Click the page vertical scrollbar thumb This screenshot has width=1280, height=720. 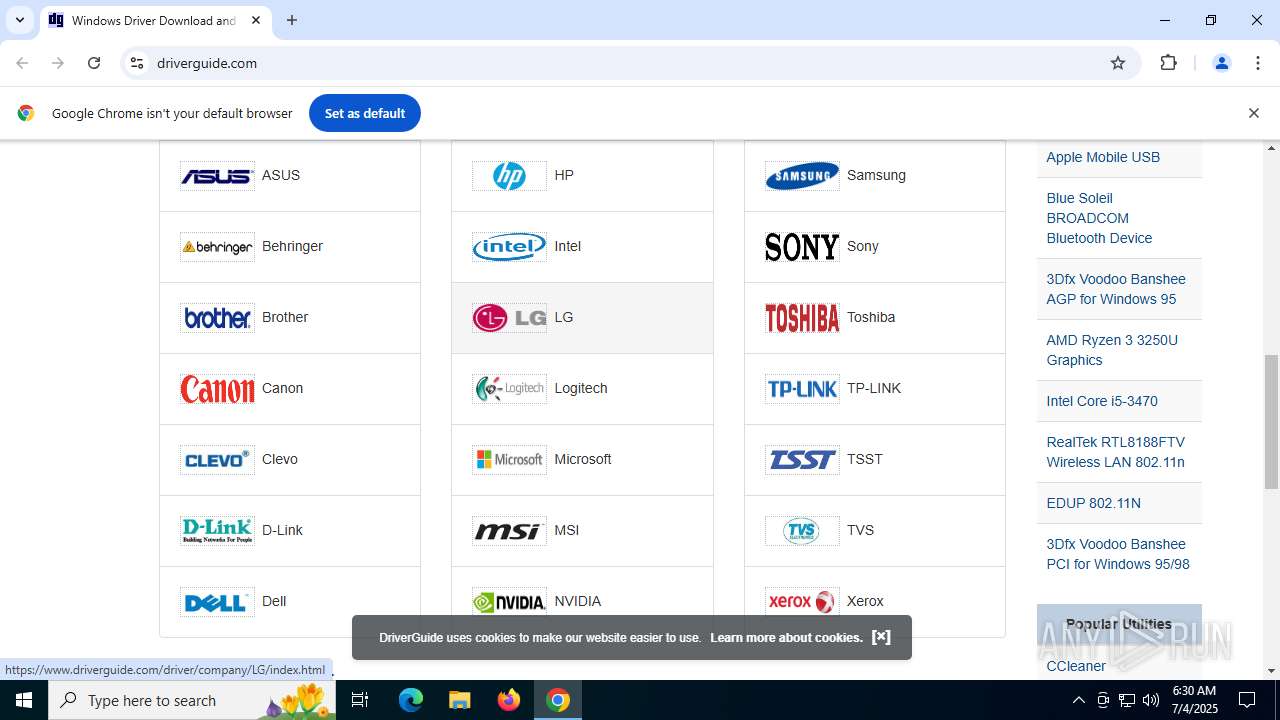point(1271,422)
